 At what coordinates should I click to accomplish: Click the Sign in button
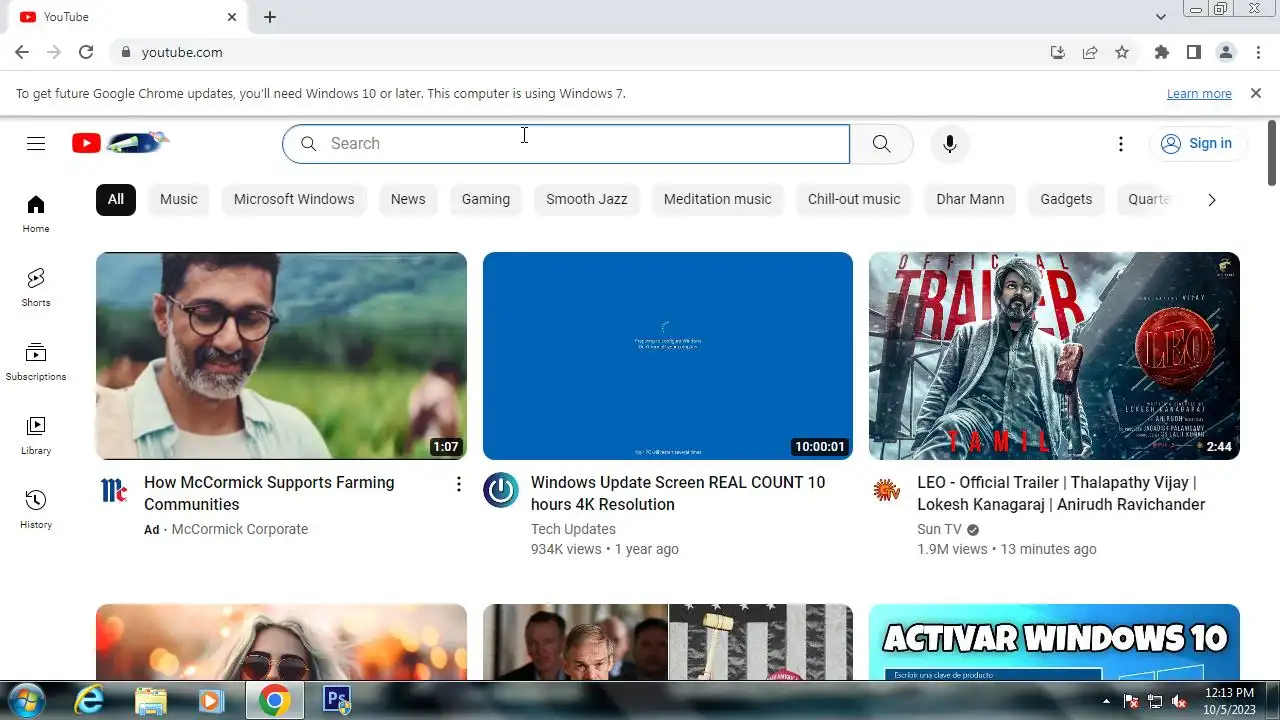coord(1197,143)
